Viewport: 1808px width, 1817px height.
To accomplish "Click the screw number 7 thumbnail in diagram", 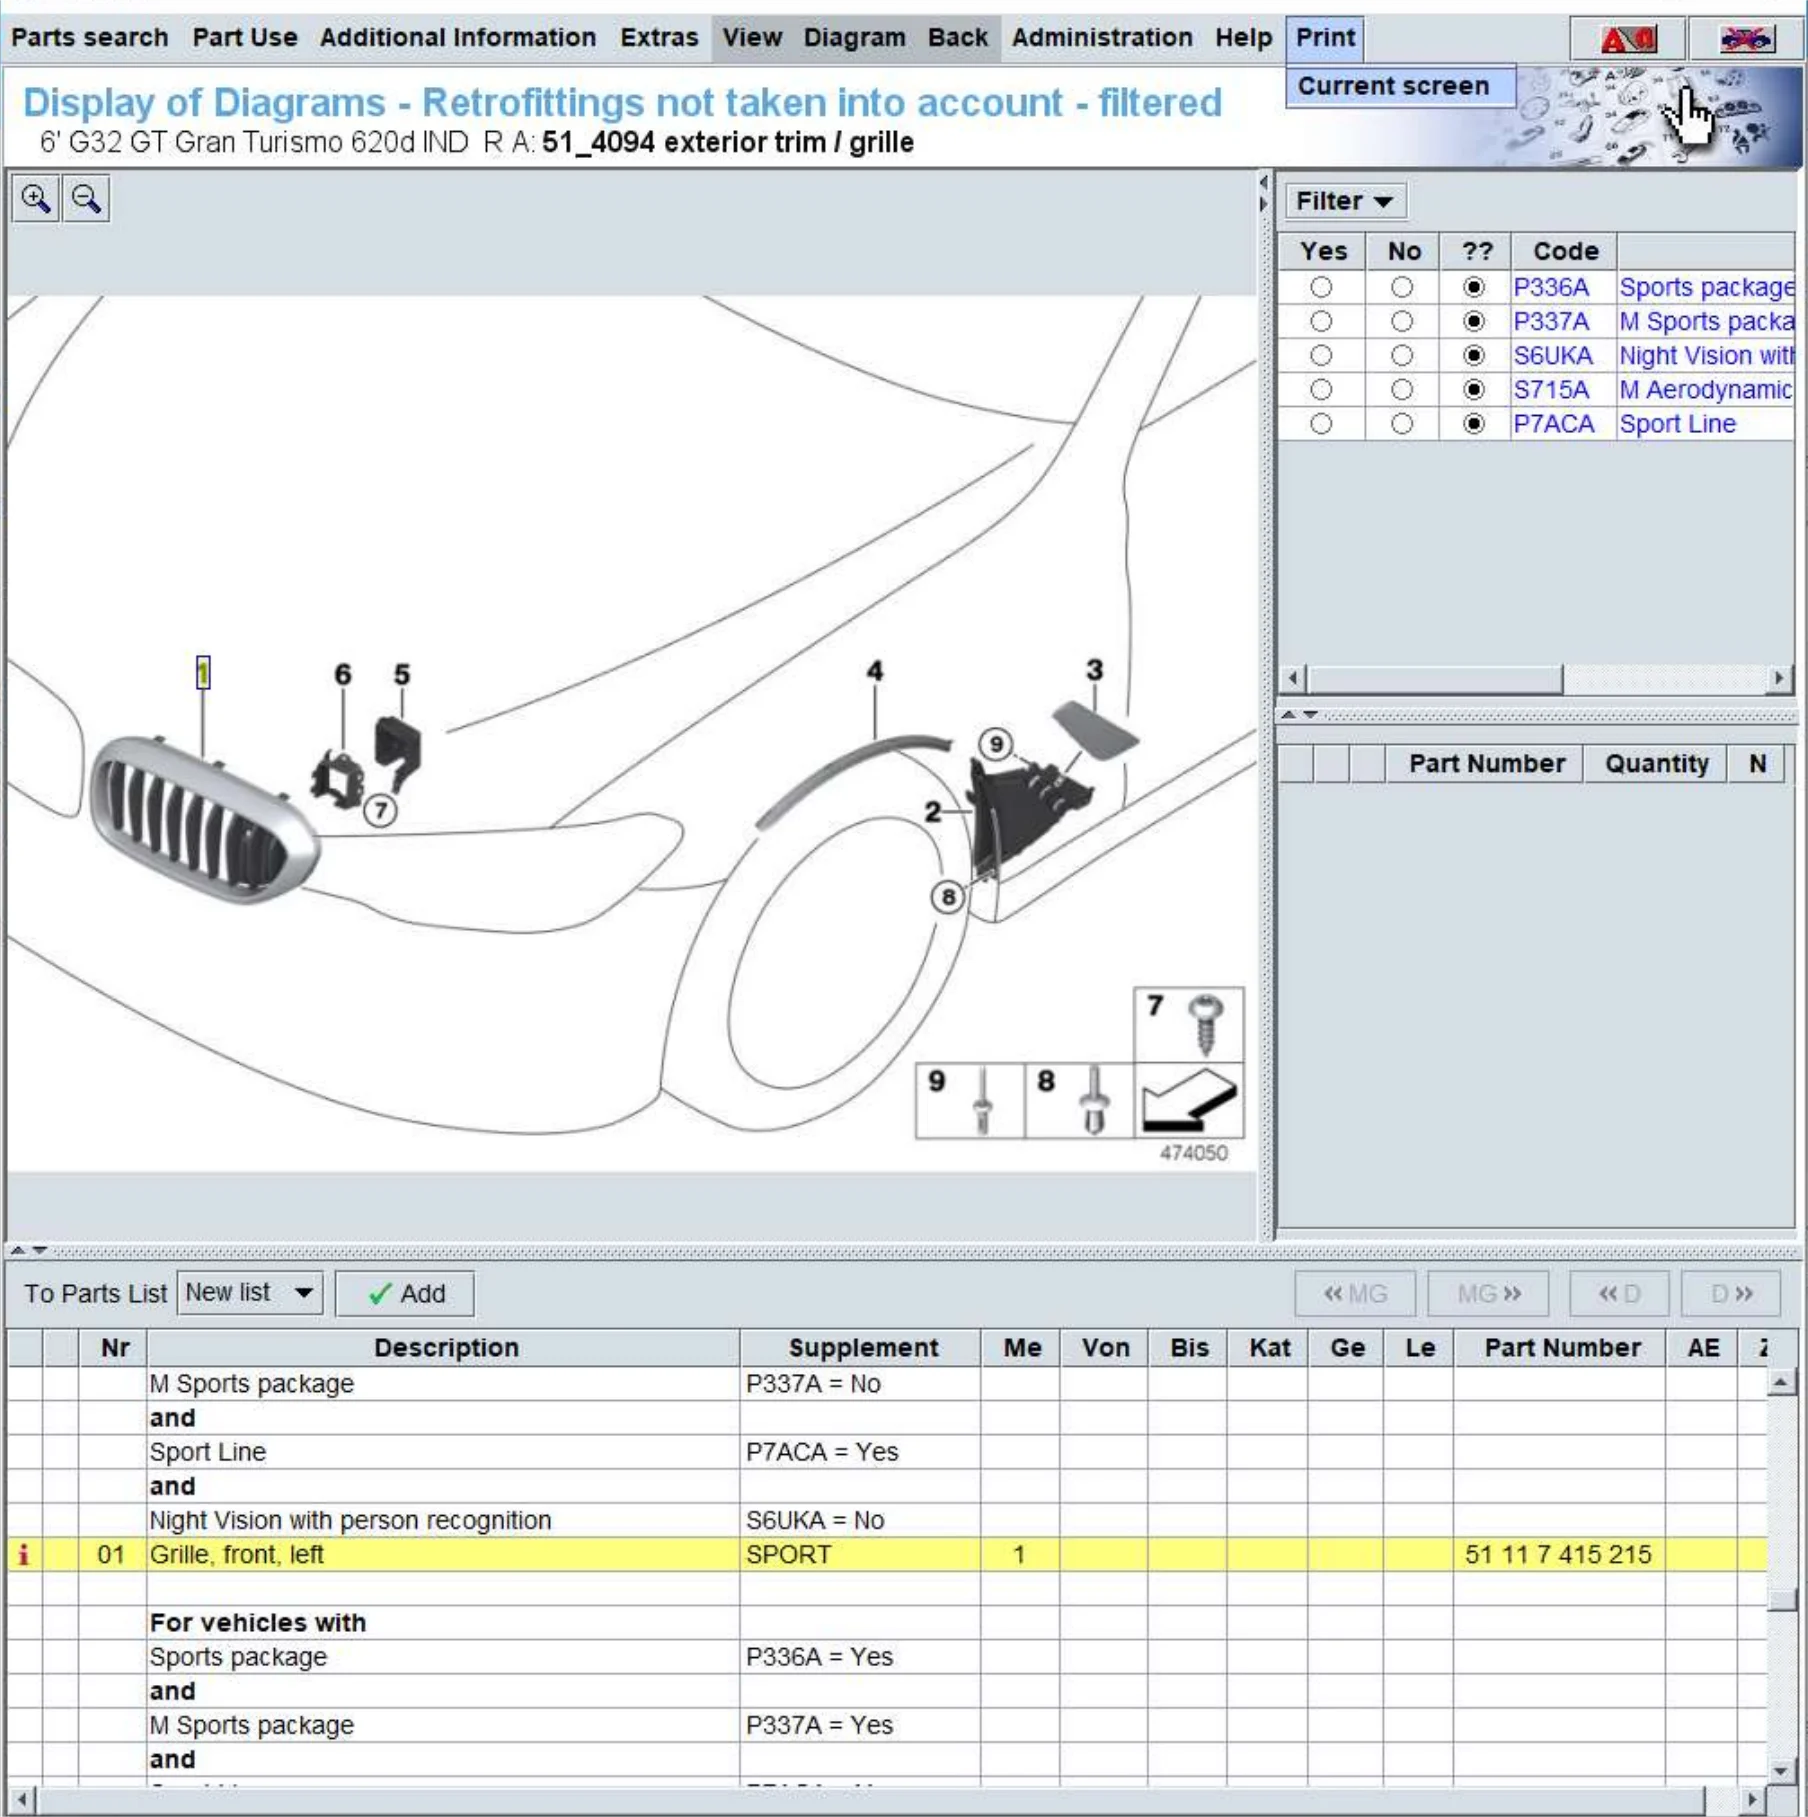I will click(x=1189, y=1024).
